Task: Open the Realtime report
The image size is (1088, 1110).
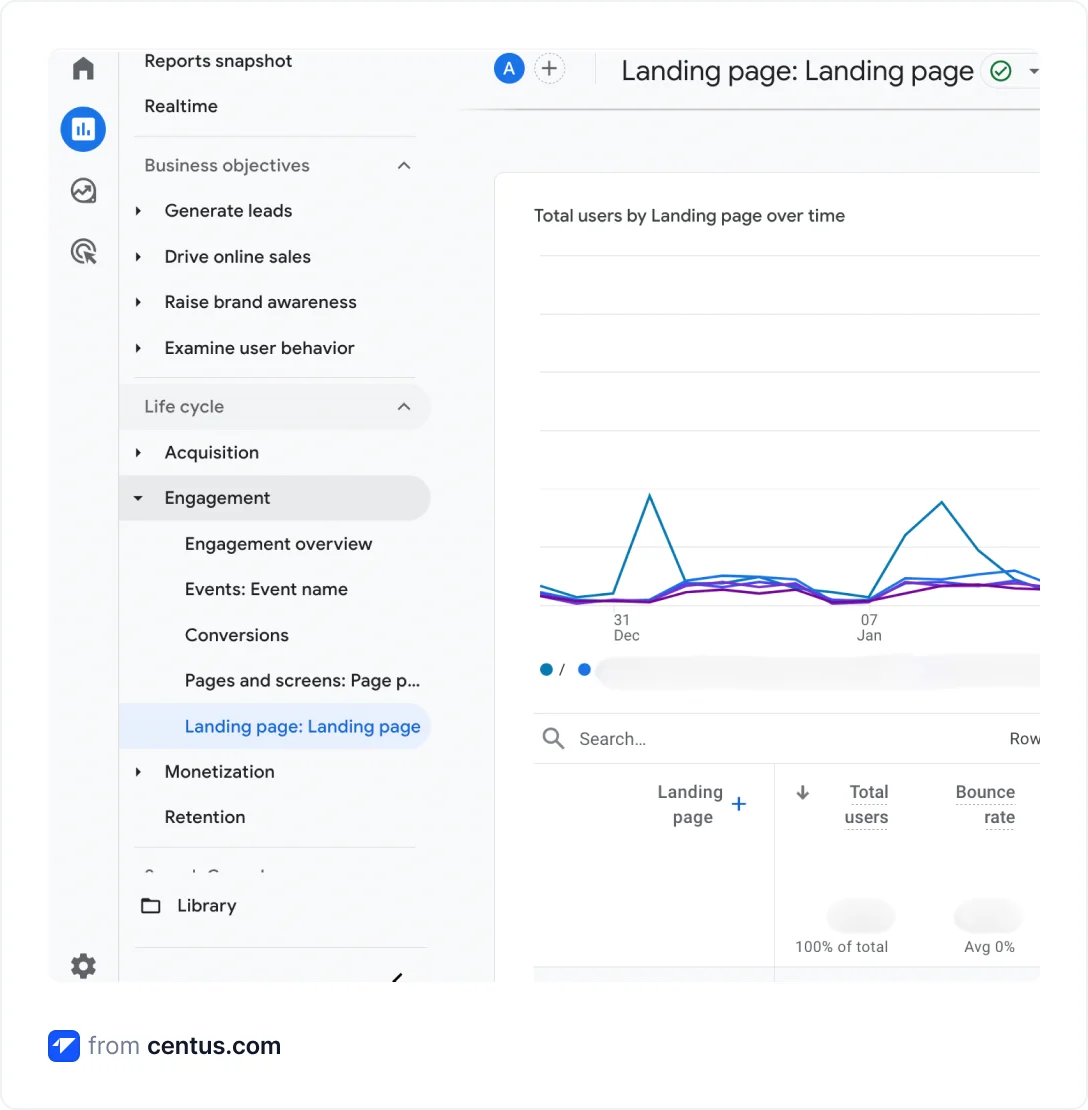Action: click(181, 106)
